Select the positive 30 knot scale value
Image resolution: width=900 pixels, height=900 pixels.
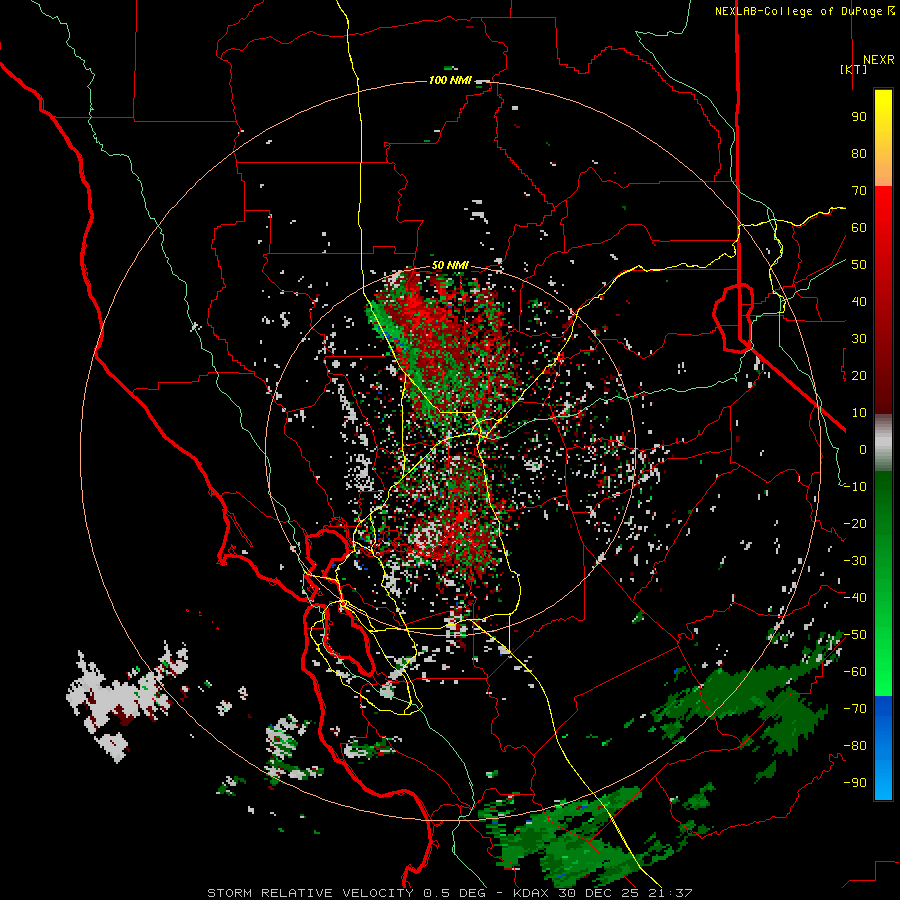coord(859,339)
